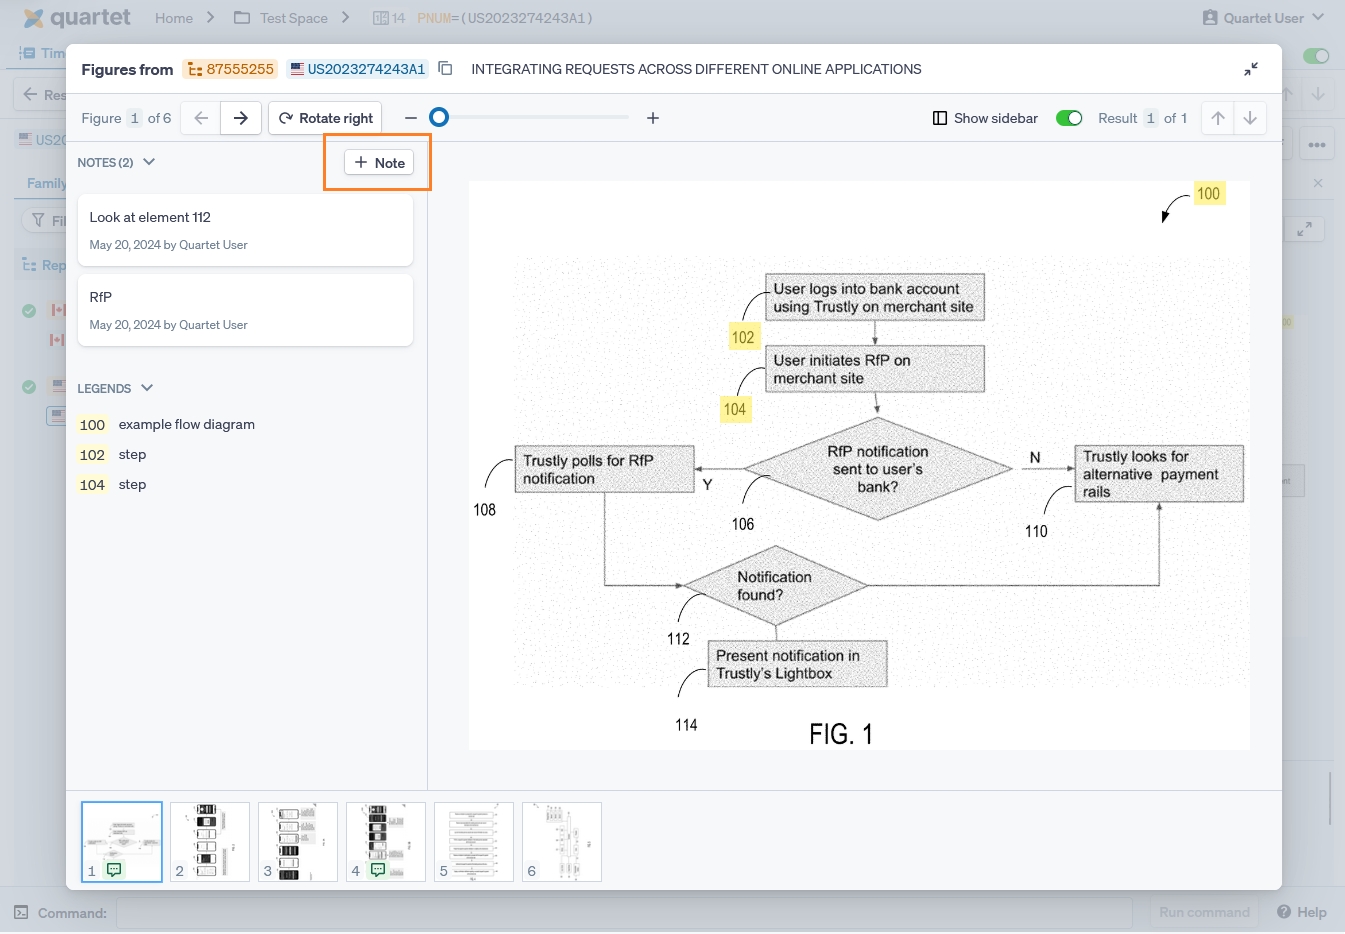
Task: Jump to next result down arrow
Action: click(1250, 118)
